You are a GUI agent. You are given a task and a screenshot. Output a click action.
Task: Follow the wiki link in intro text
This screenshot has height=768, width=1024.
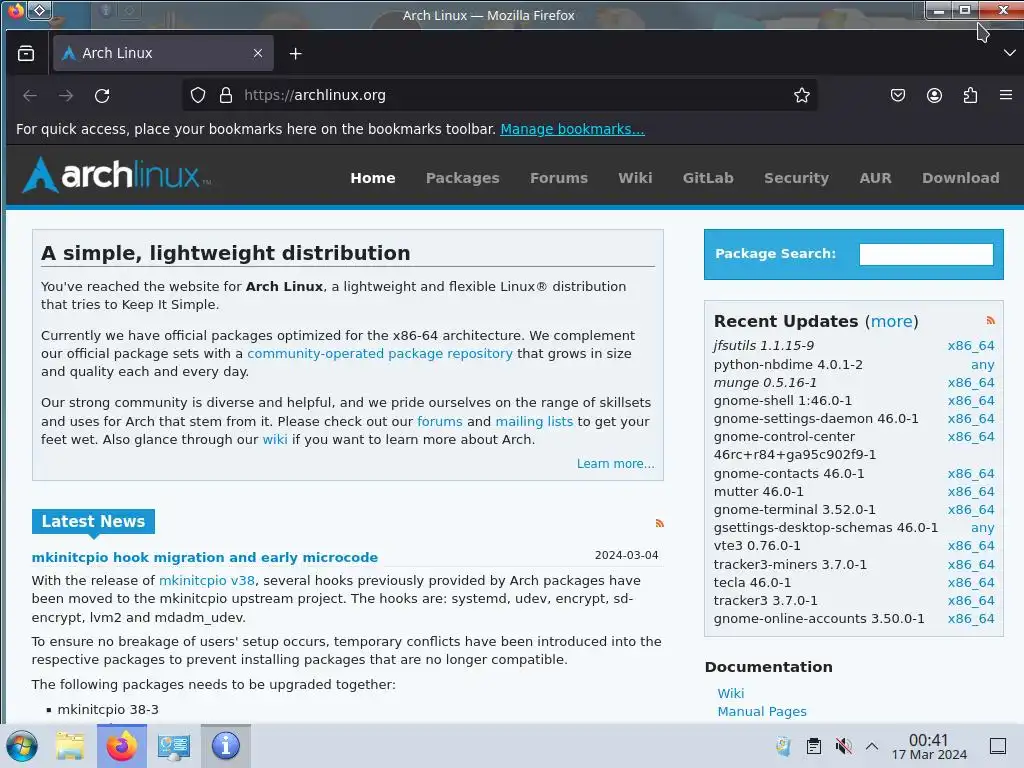pos(275,440)
